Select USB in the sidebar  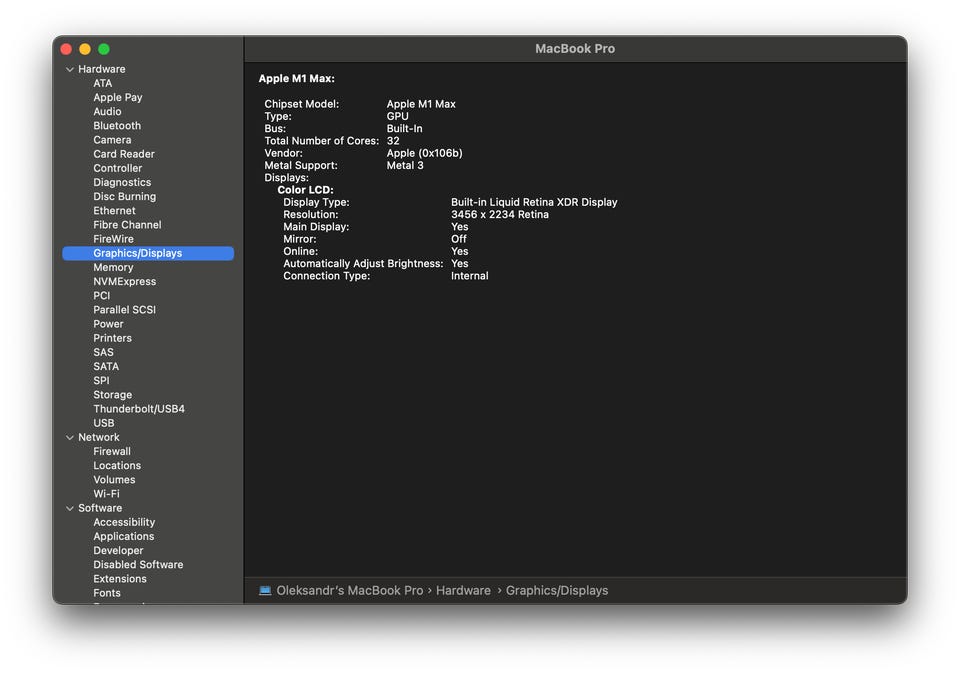click(103, 423)
